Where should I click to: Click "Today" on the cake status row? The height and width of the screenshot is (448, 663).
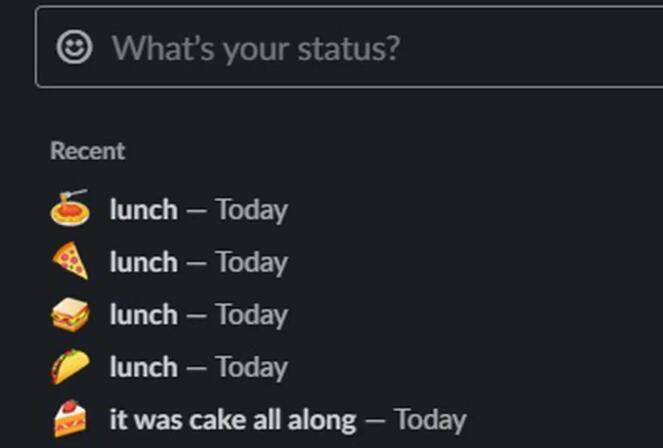(429, 419)
